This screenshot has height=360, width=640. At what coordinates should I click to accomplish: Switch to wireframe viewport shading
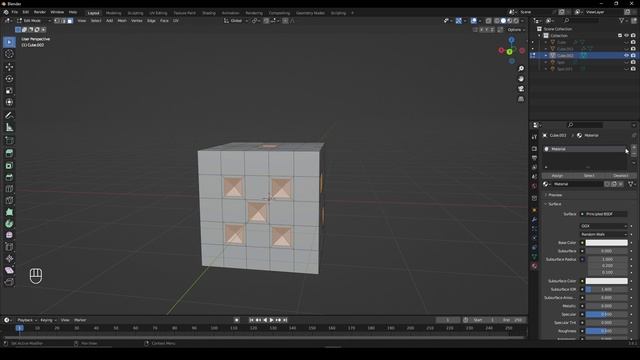(x=497, y=21)
